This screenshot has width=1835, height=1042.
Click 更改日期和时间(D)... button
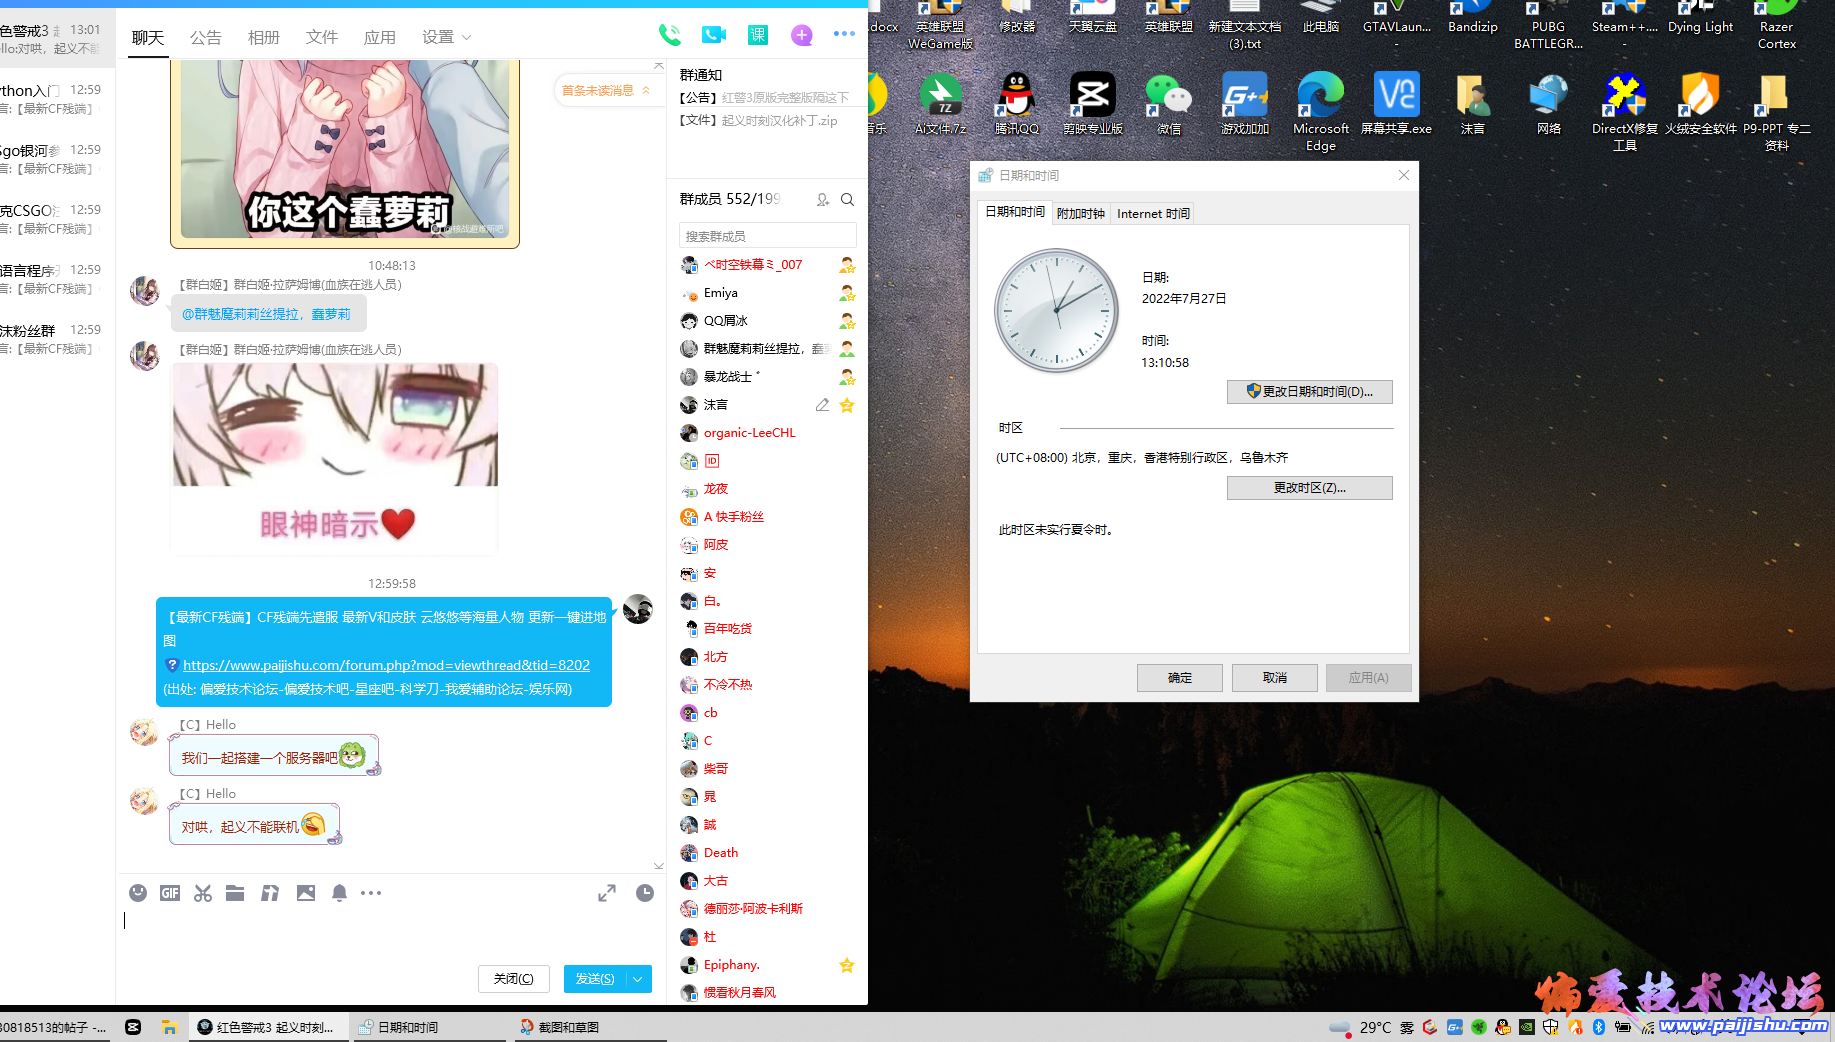(1310, 391)
